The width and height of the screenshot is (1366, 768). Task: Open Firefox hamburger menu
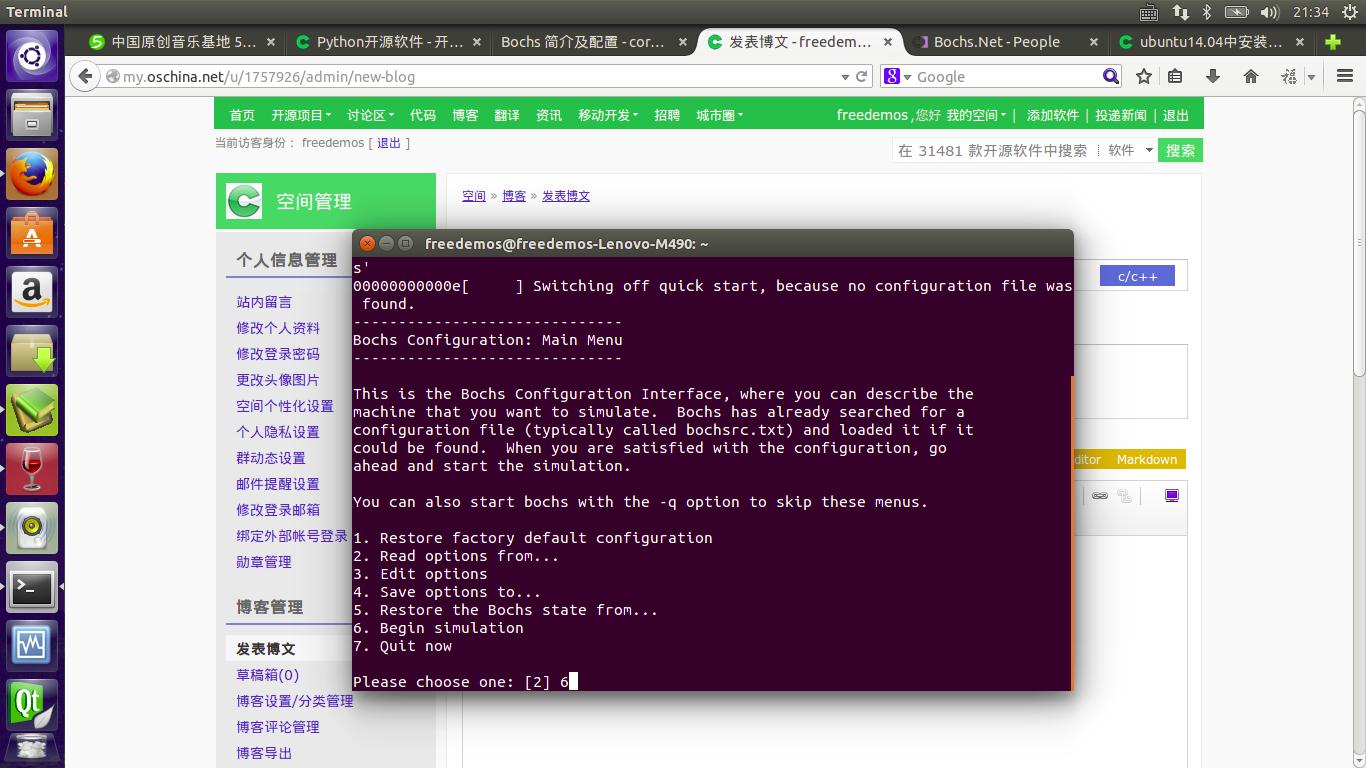tap(1345, 76)
